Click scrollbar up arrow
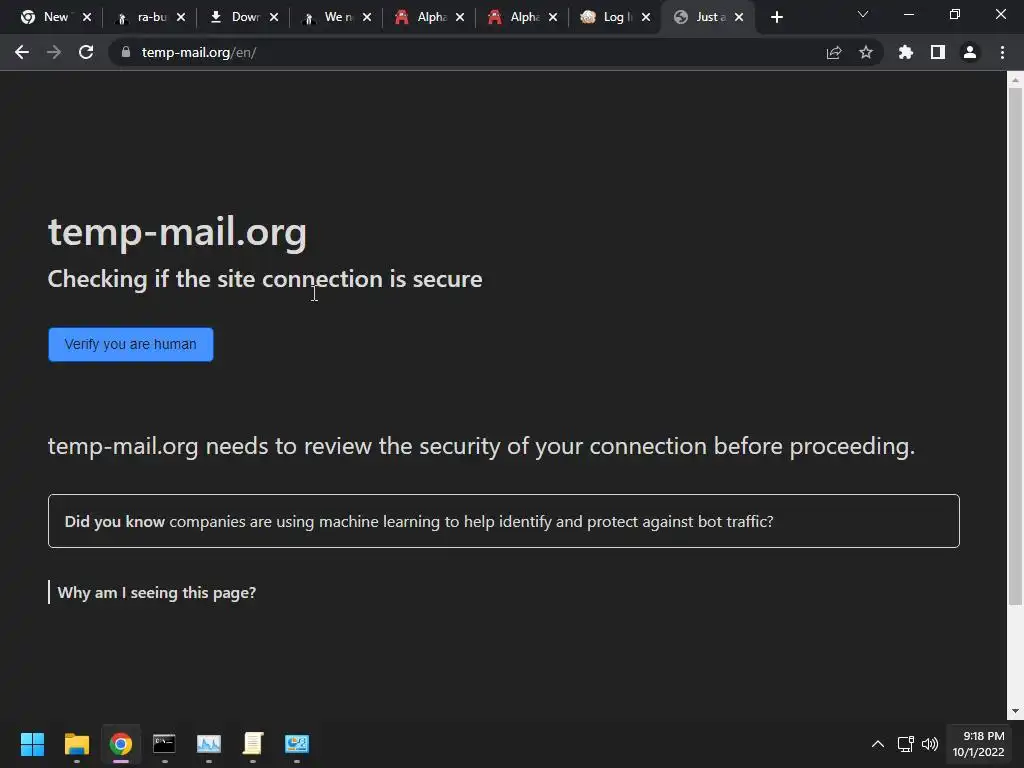Viewport: 1024px width, 768px height. [1015, 80]
